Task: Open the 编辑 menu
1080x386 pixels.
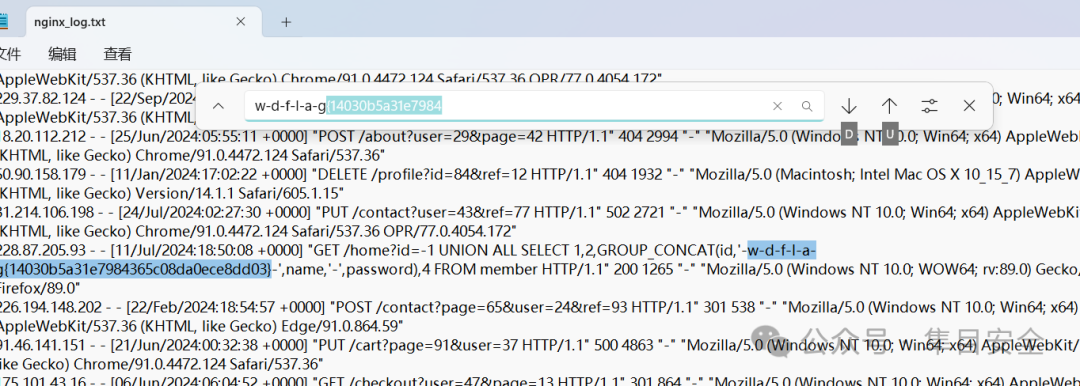Action: pyautogui.click(x=62, y=54)
